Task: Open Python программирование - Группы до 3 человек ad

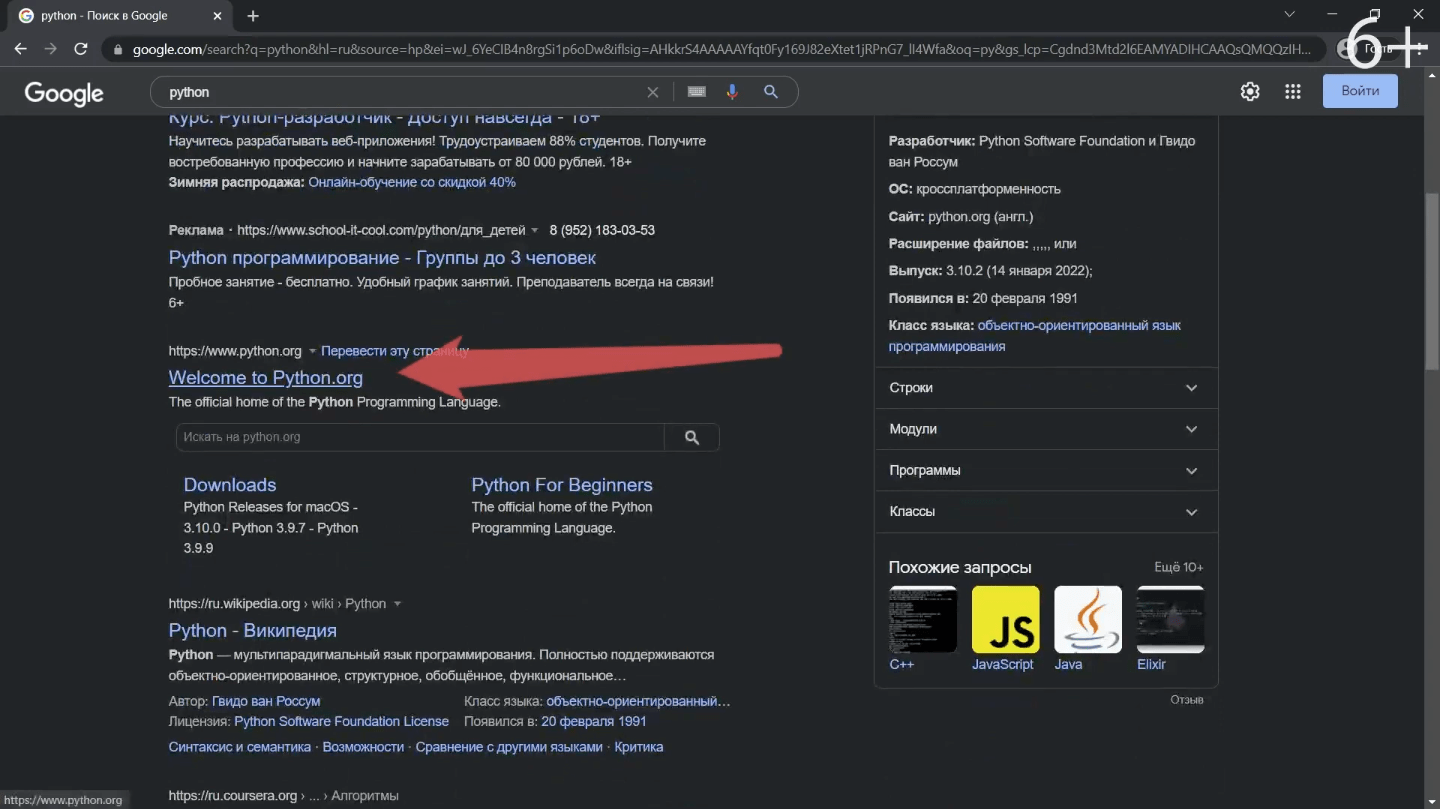Action: coord(382,258)
